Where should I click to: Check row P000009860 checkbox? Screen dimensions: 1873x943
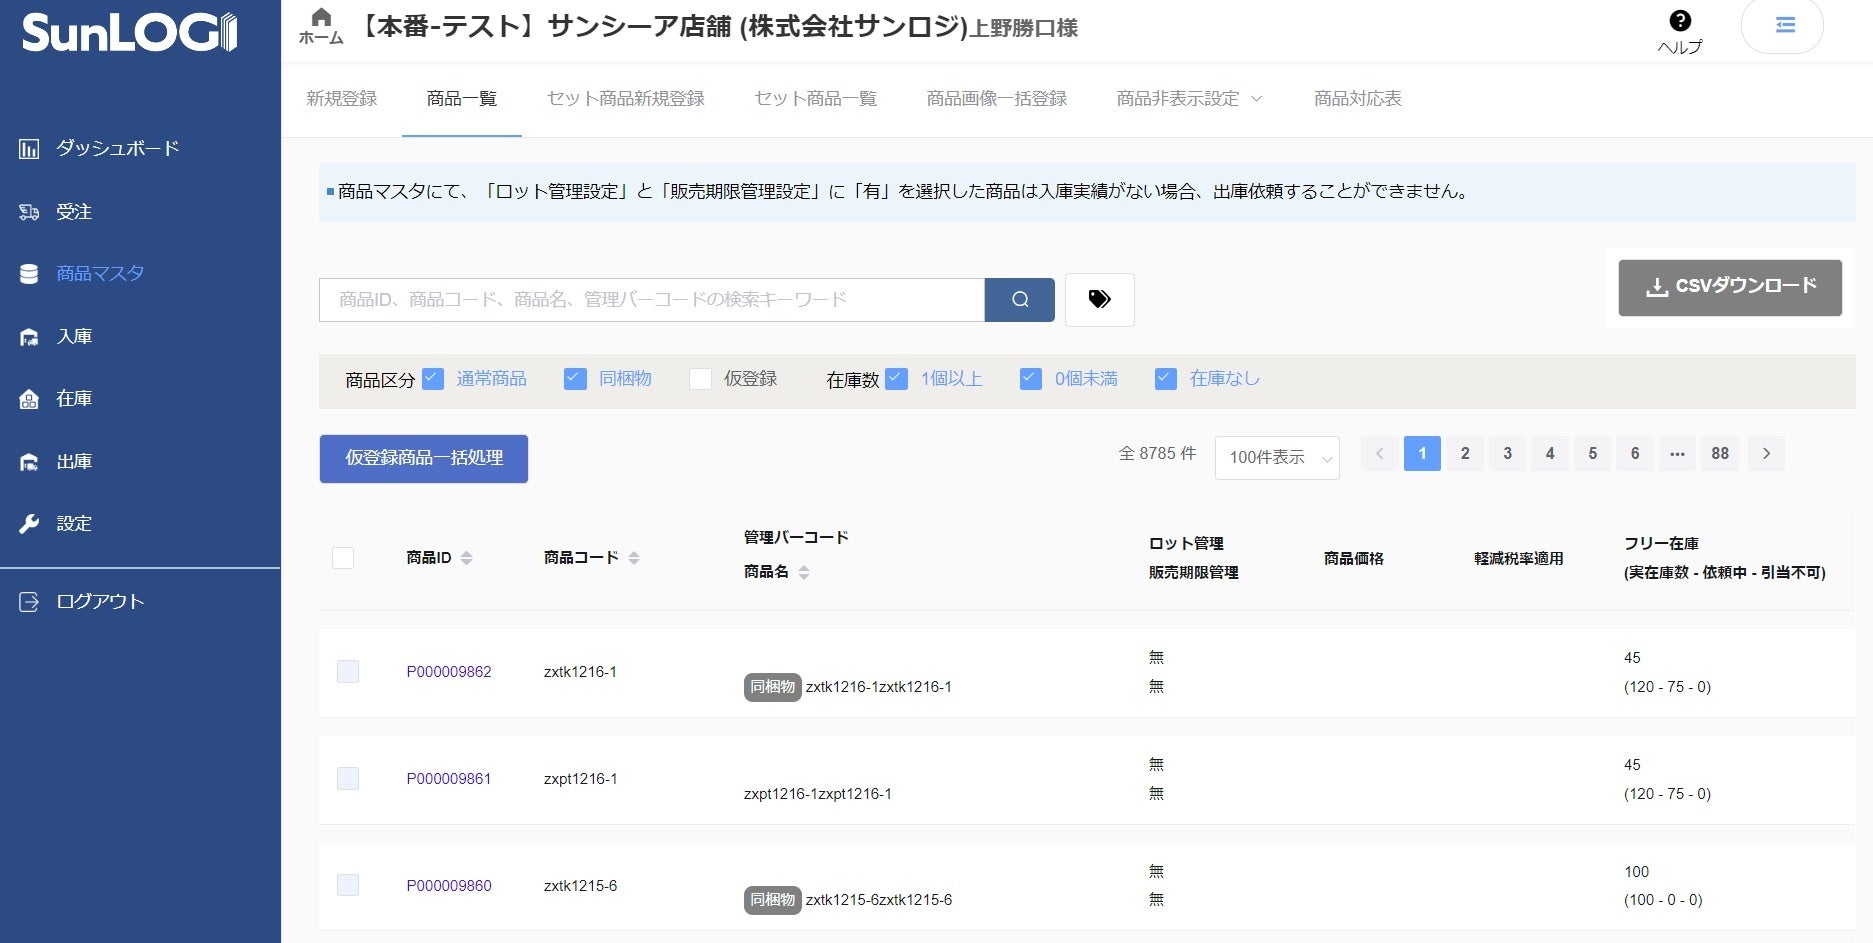pyautogui.click(x=348, y=886)
